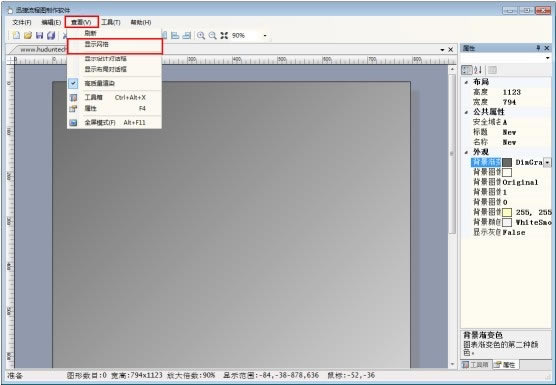Choose 显示布局对话框 menu entry
556x385 pixels.
click(114, 69)
